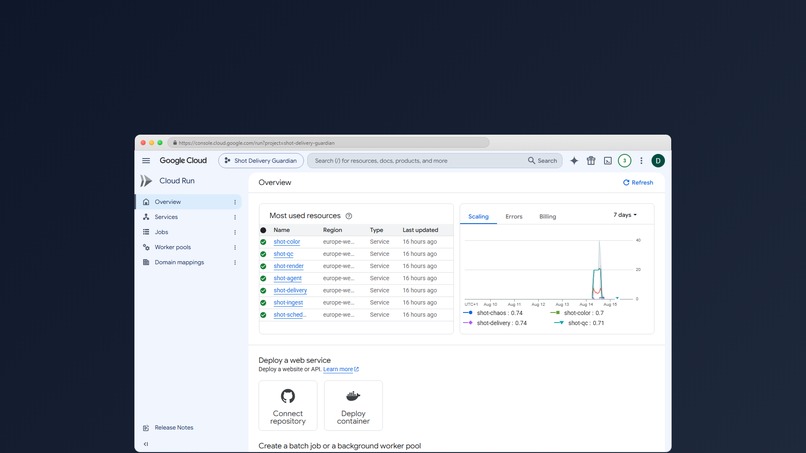
Task: Click the Deploy container card
Action: point(353,406)
